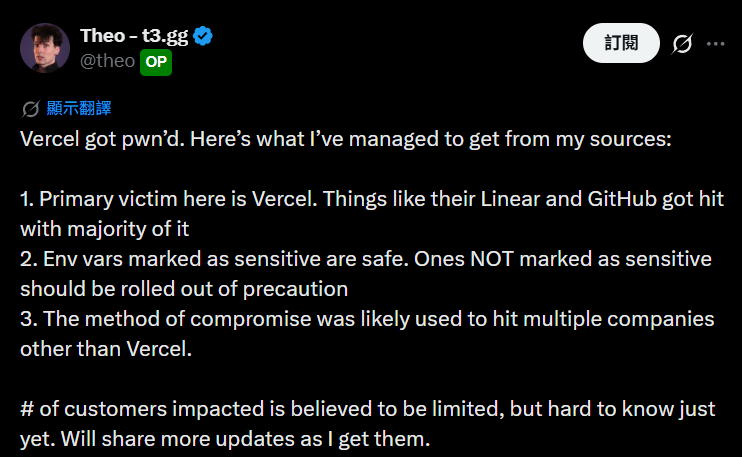The width and height of the screenshot is (742, 457).
Task: Click the "other than Vercel." line
Action: pyautogui.click(x=106, y=349)
